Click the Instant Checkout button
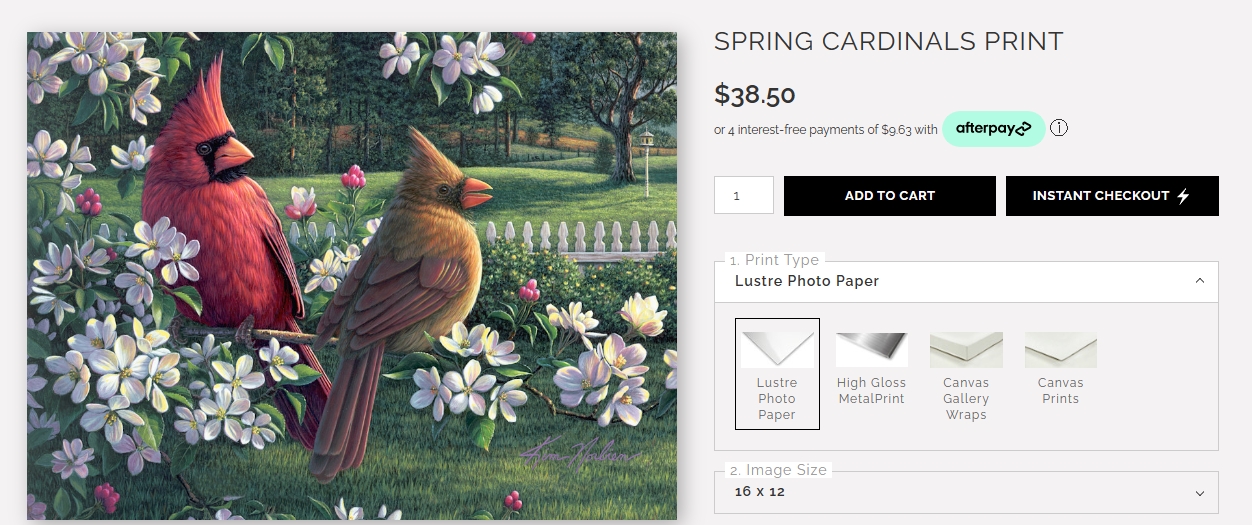This screenshot has width=1252, height=525. pos(1112,196)
